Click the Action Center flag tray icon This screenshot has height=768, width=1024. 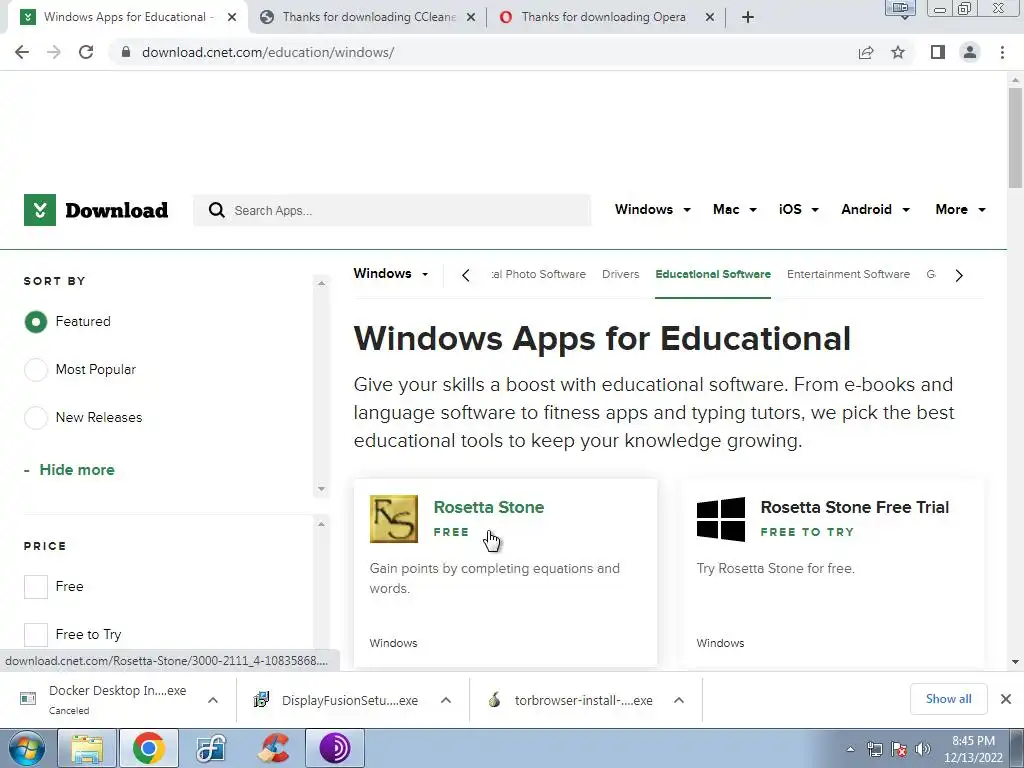tap(899, 749)
